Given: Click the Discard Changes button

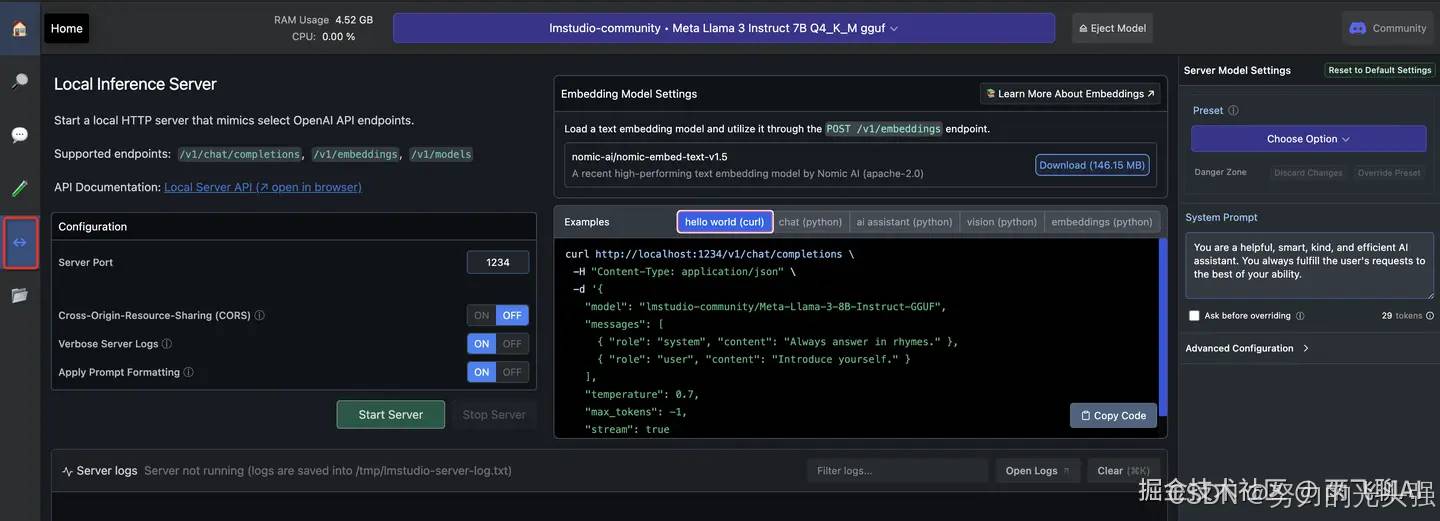Looking at the screenshot, I should tap(1308, 173).
